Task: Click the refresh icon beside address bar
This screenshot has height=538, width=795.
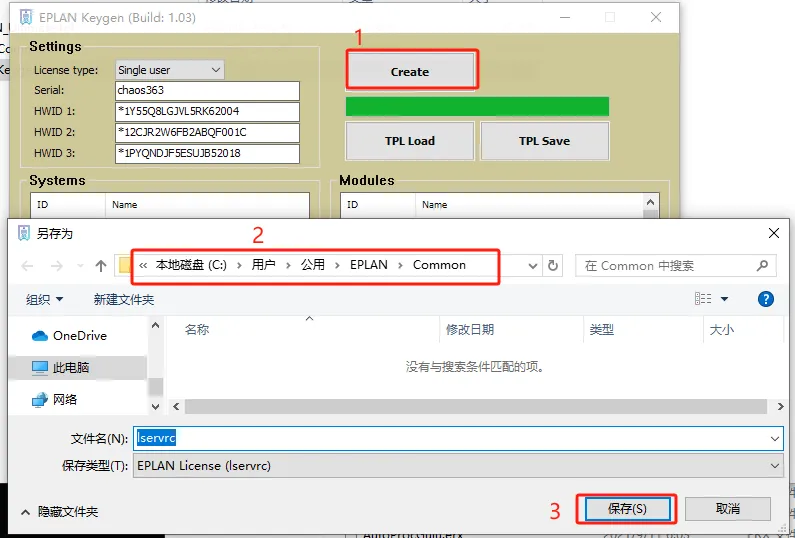Action: pyautogui.click(x=553, y=266)
